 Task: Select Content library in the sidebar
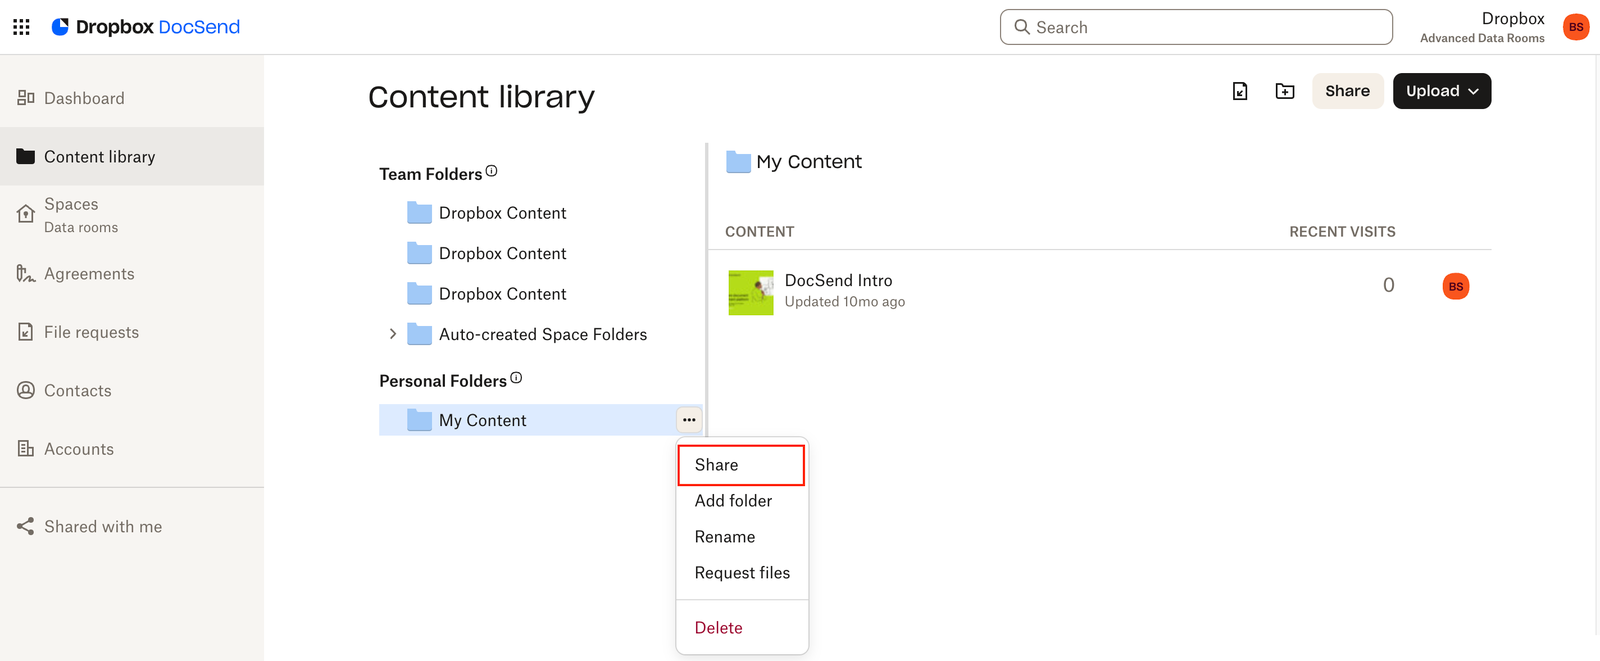coord(132,156)
